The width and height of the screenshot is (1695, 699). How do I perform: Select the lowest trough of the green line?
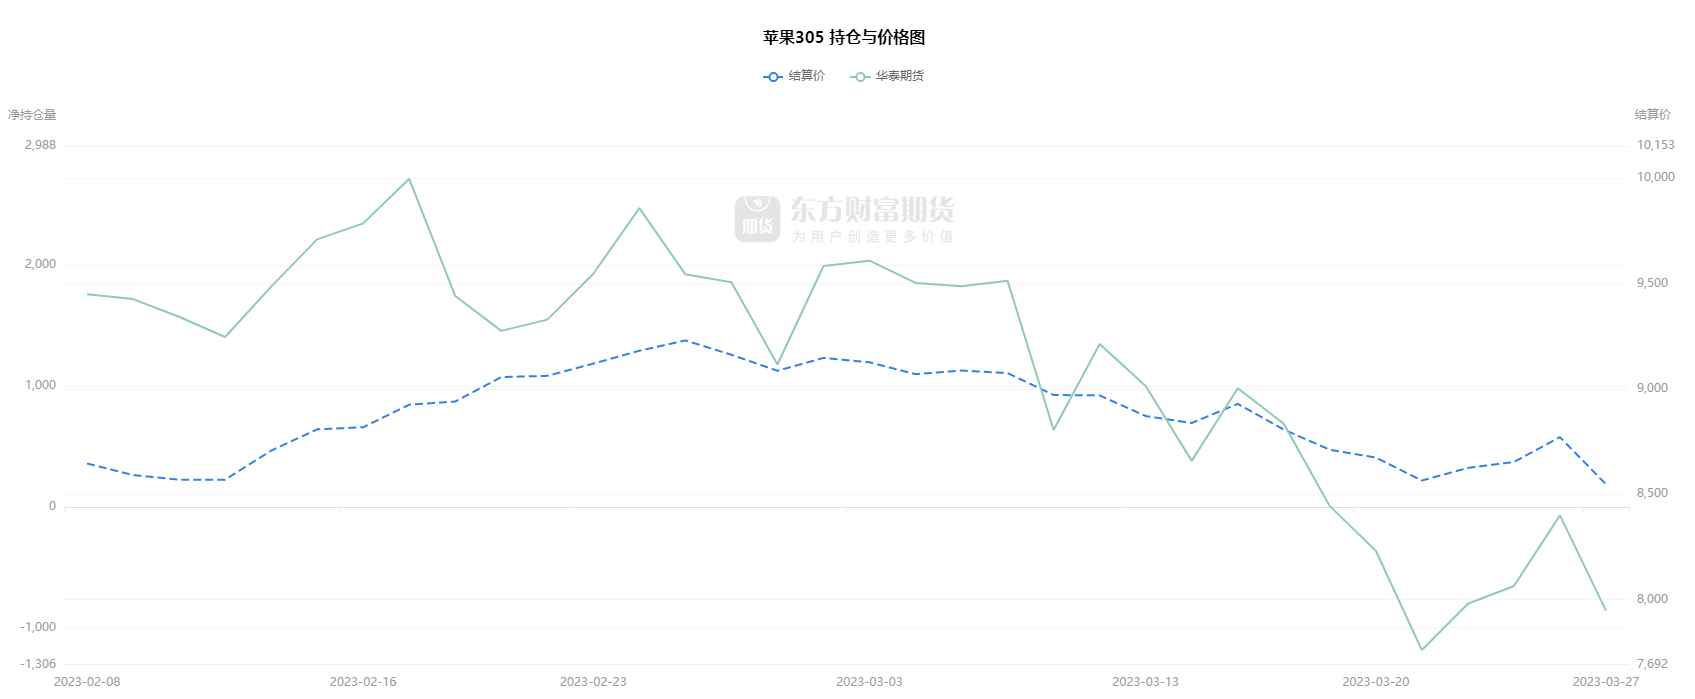point(1421,650)
